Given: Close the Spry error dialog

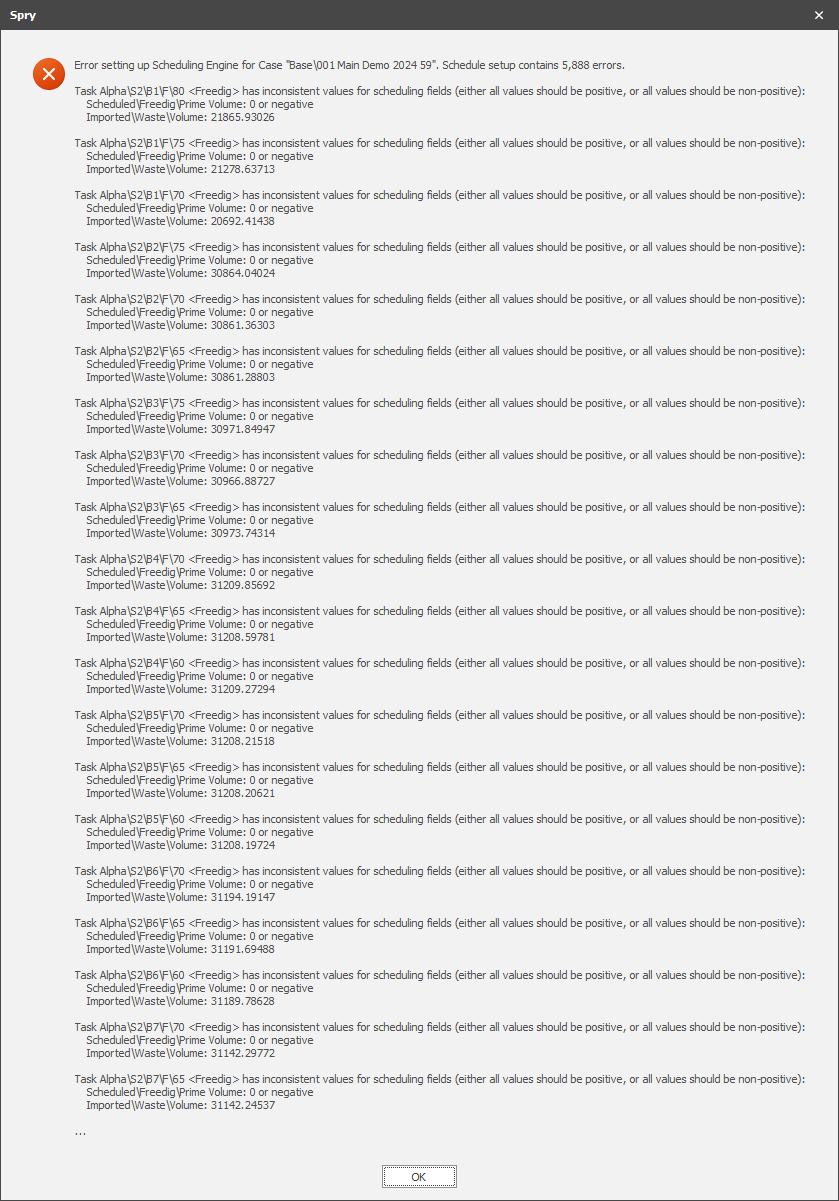Looking at the screenshot, I should (x=819, y=15).
